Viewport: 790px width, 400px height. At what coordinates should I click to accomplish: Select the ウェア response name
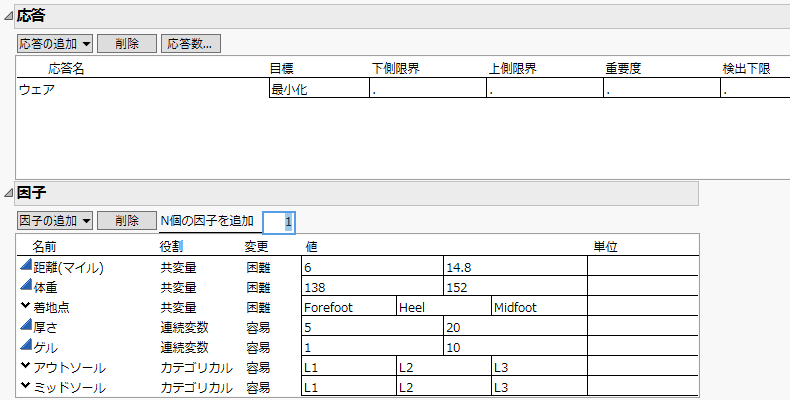[x=37, y=90]
